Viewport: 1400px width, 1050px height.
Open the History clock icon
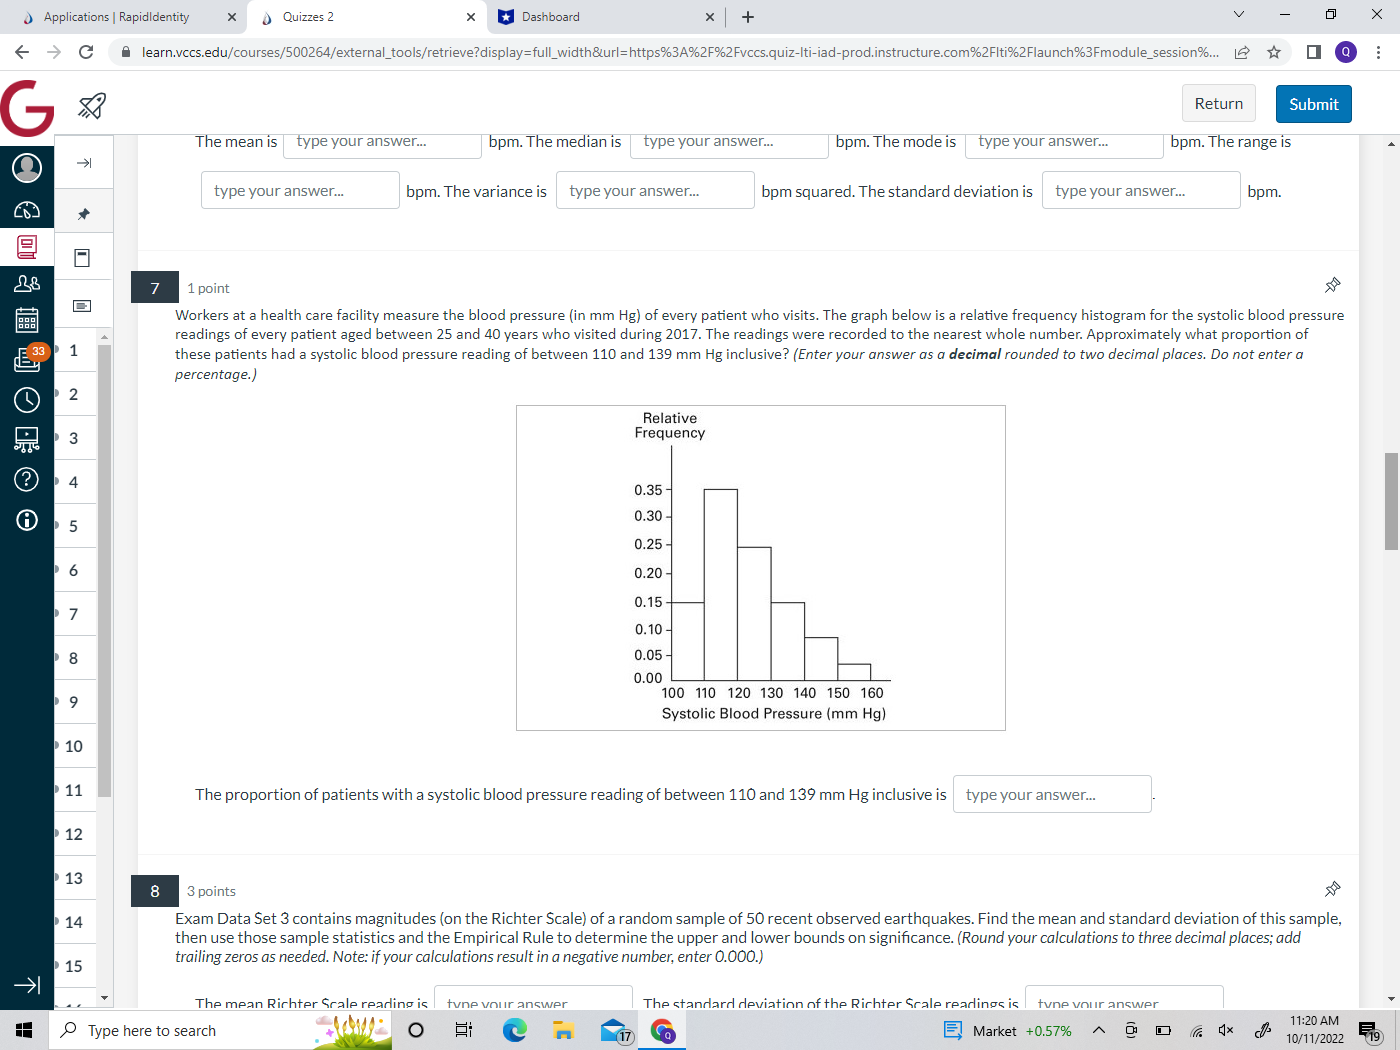tap(25, 399)
